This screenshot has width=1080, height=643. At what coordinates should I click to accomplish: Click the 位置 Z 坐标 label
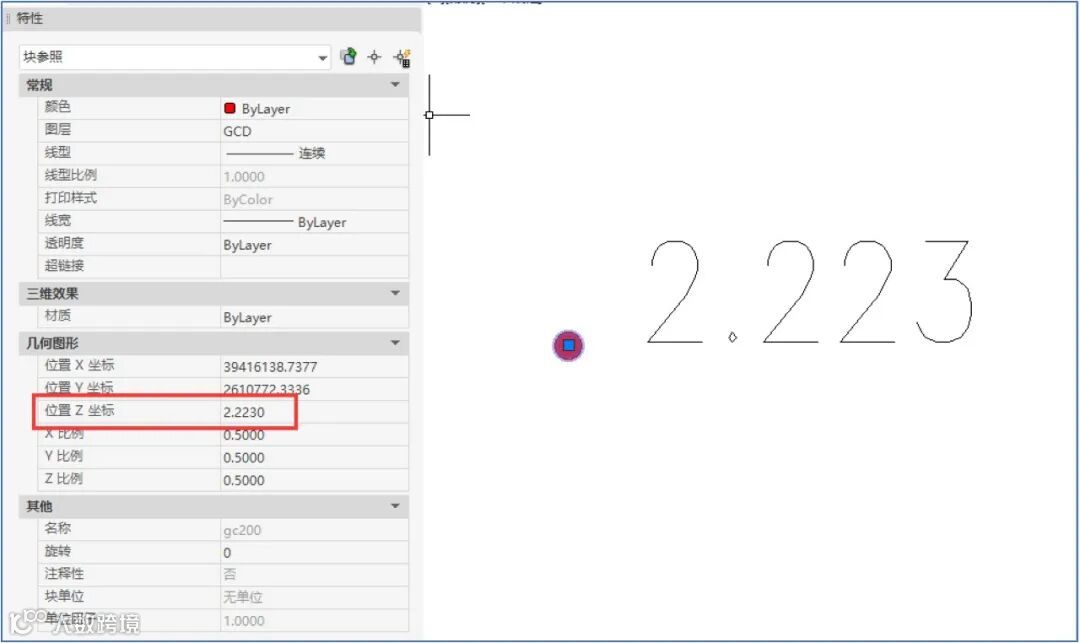point(79,410)
